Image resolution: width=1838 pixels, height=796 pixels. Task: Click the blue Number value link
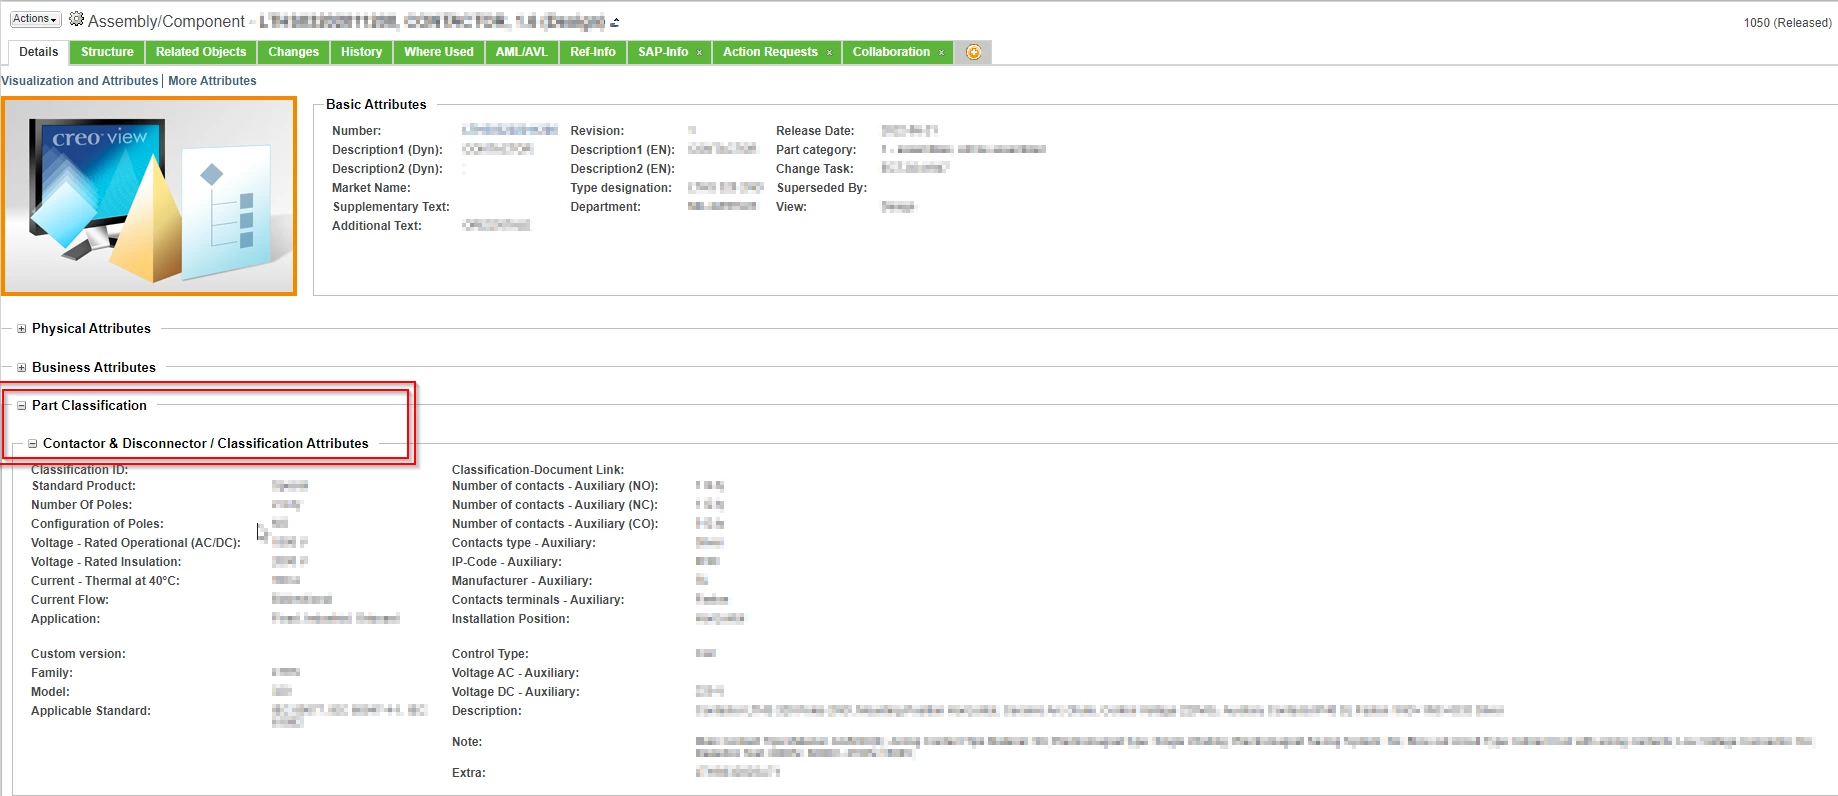click(x=510, y=130)
